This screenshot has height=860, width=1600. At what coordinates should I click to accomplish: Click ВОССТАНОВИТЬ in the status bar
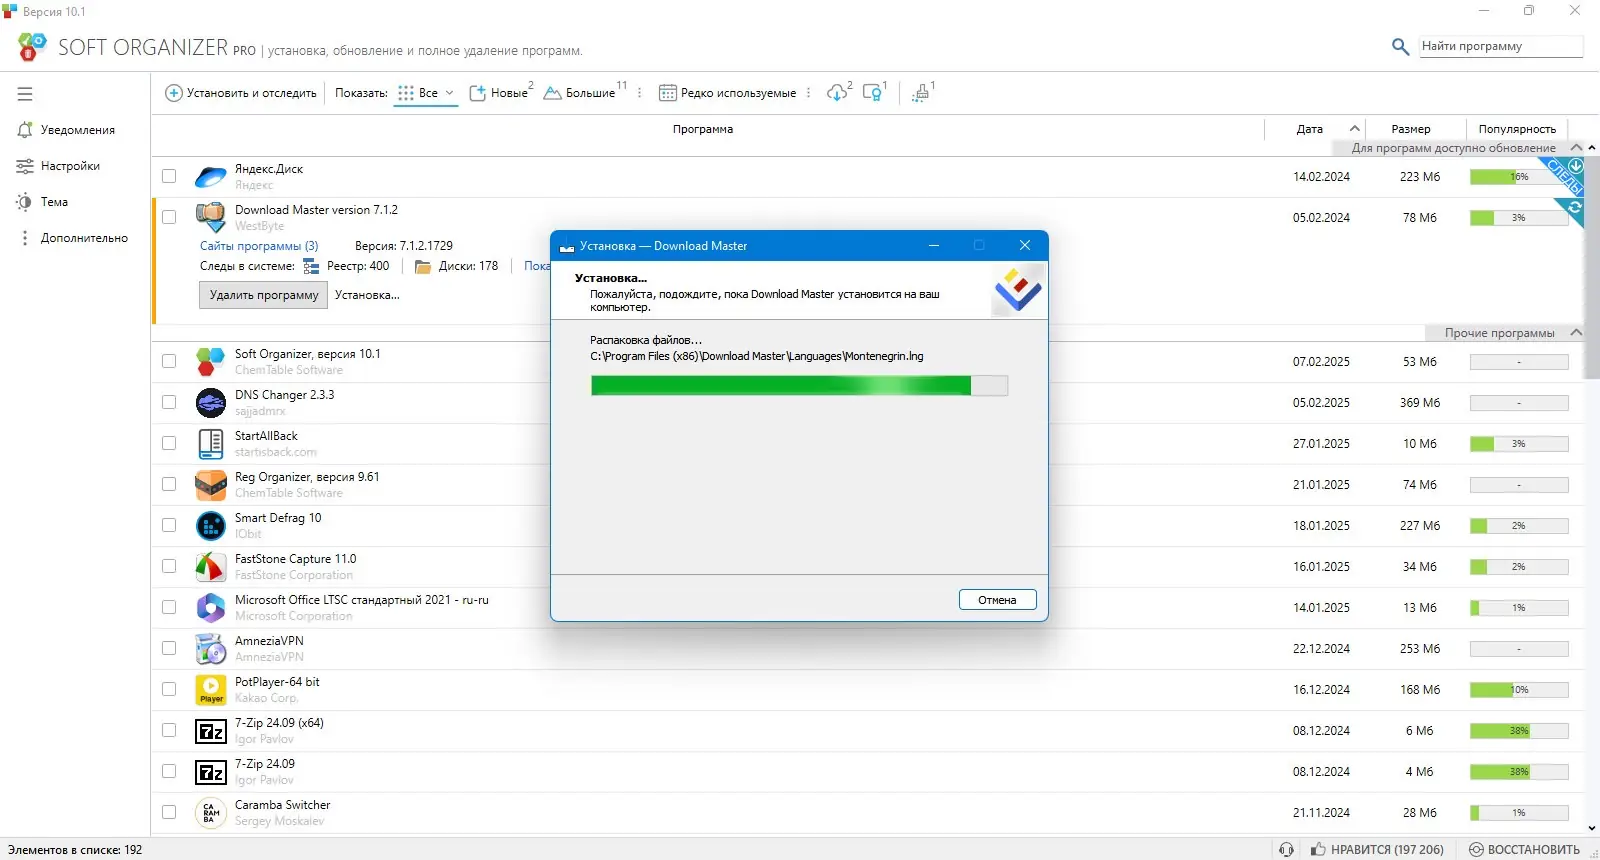tap(1524, 849)
